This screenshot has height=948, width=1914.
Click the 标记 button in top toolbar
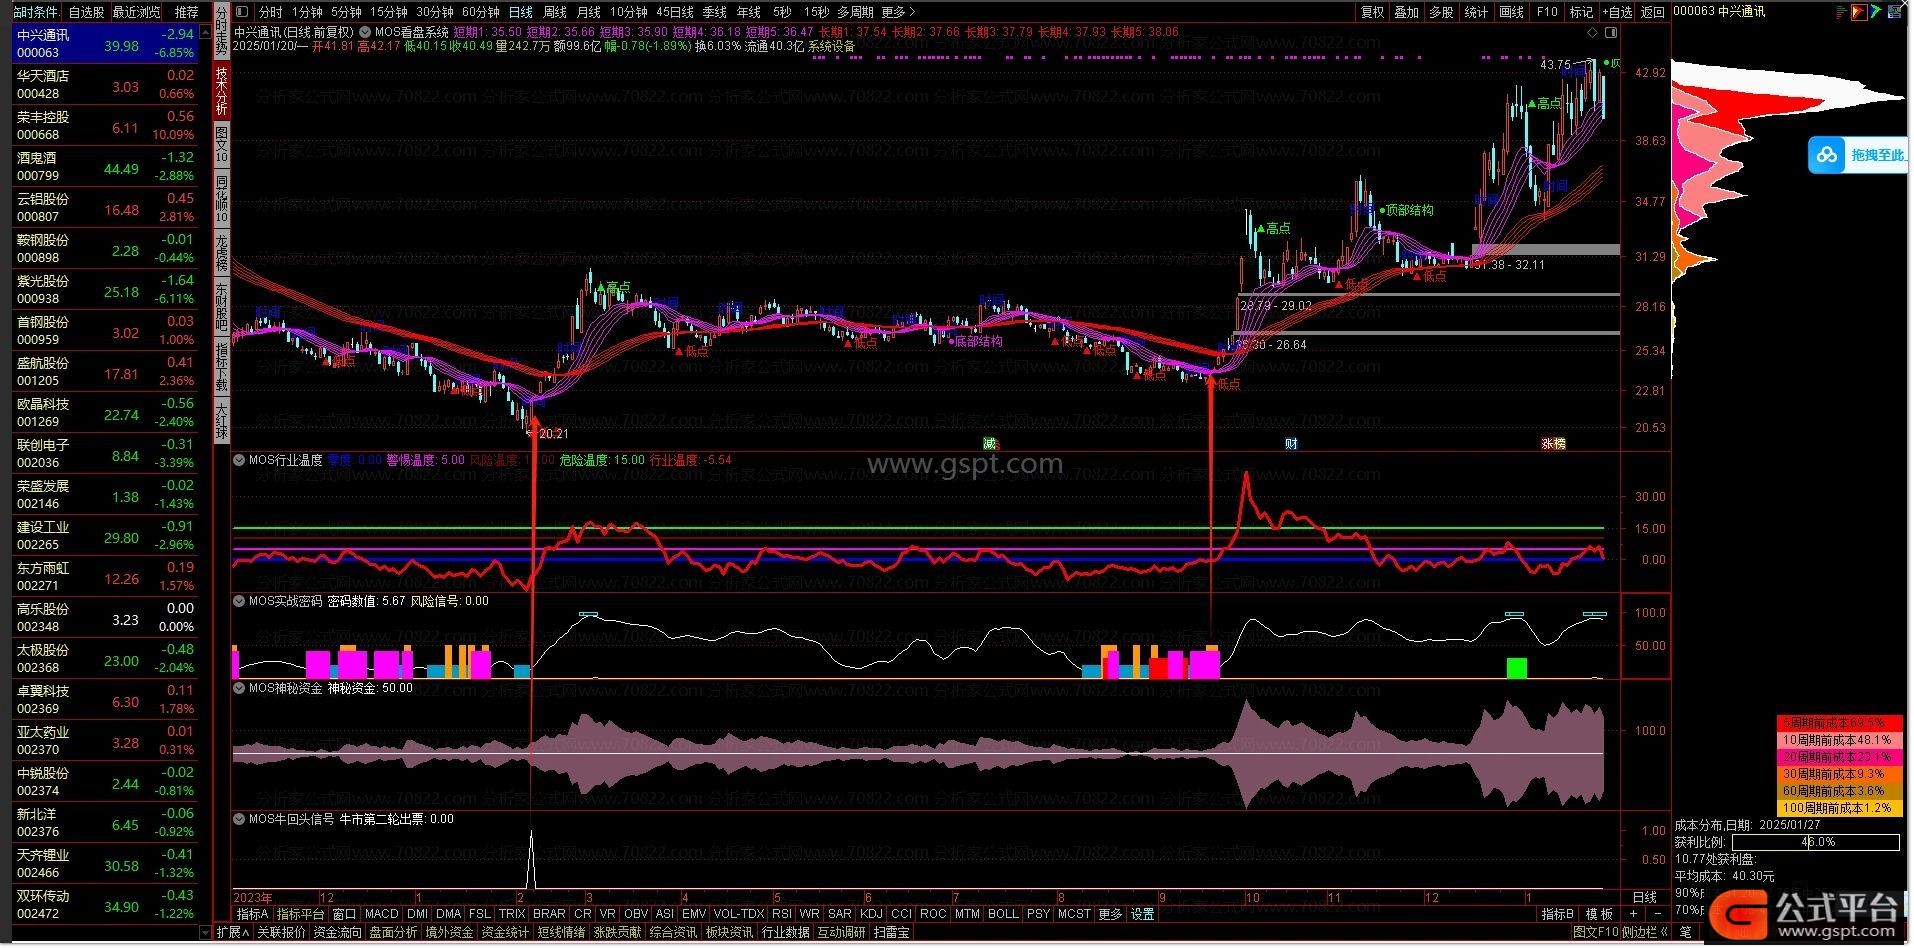(x=1581, y=12)
